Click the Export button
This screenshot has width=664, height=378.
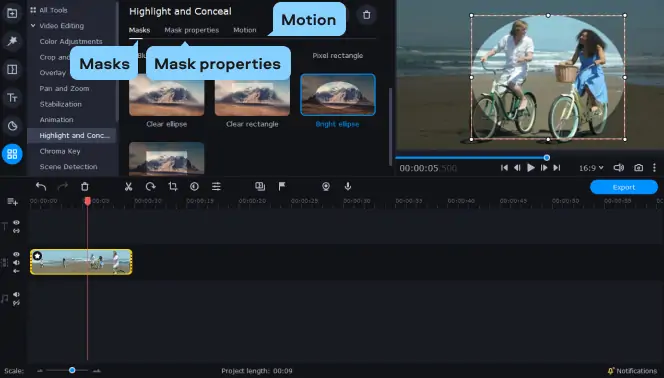624,187
